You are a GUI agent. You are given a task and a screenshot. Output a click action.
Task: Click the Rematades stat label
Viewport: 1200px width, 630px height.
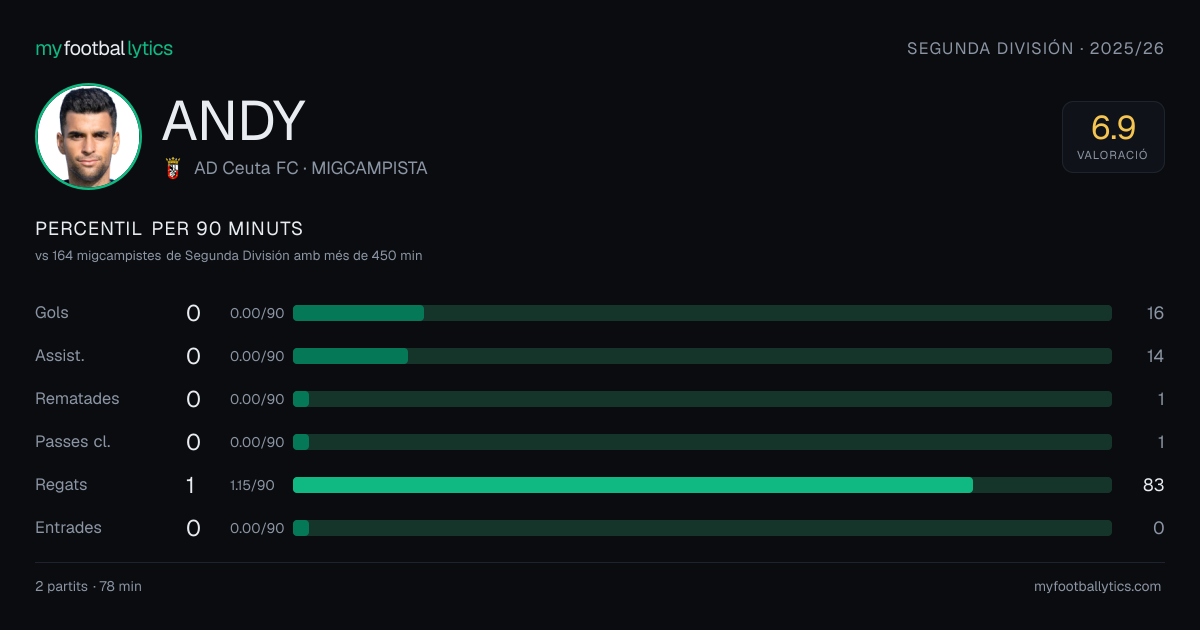pos(77,399)
